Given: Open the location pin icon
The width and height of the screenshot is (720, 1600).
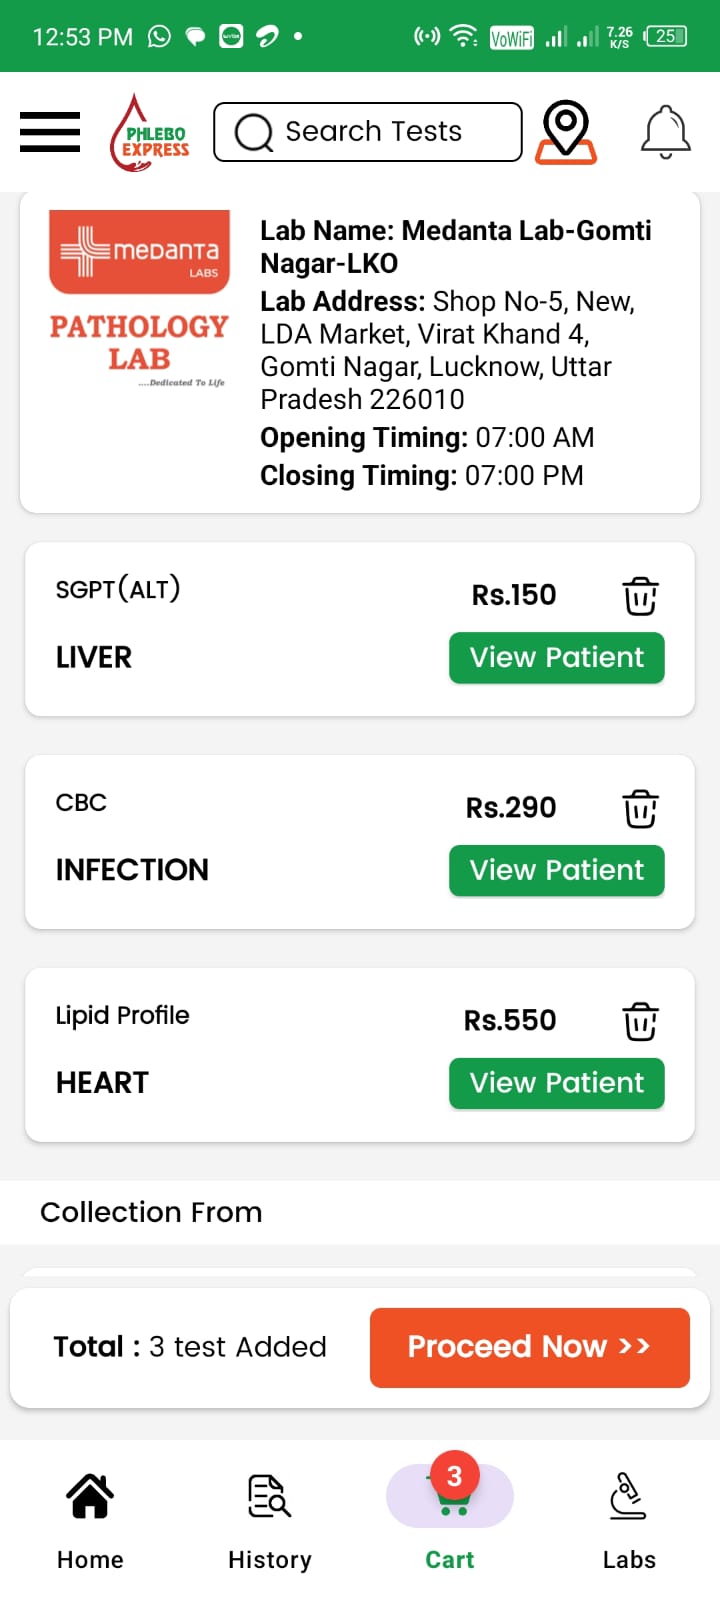Looking at the screenshot, I should click(566, 132).
